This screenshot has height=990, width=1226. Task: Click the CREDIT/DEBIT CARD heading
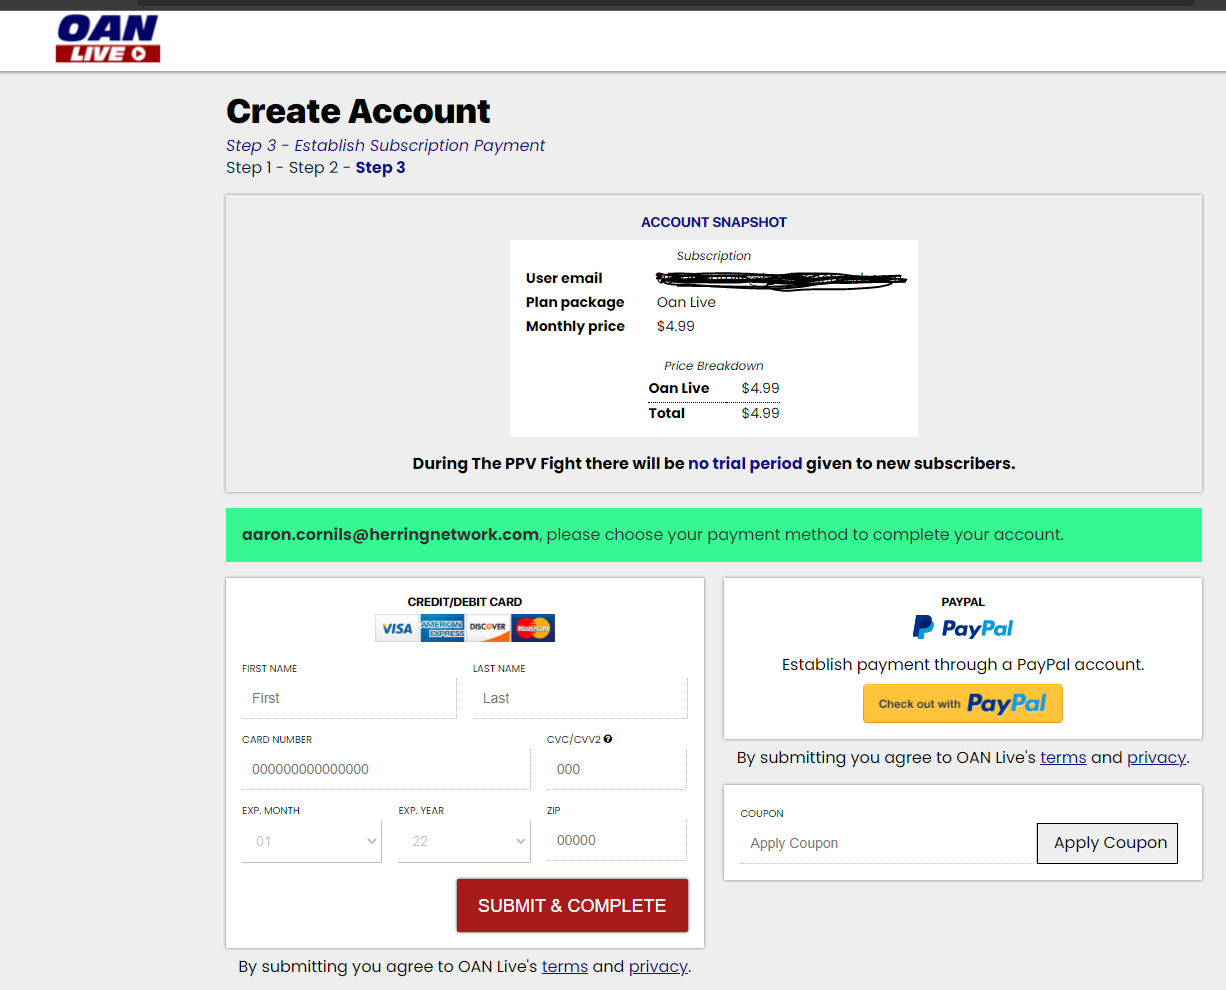pos(465,602)
